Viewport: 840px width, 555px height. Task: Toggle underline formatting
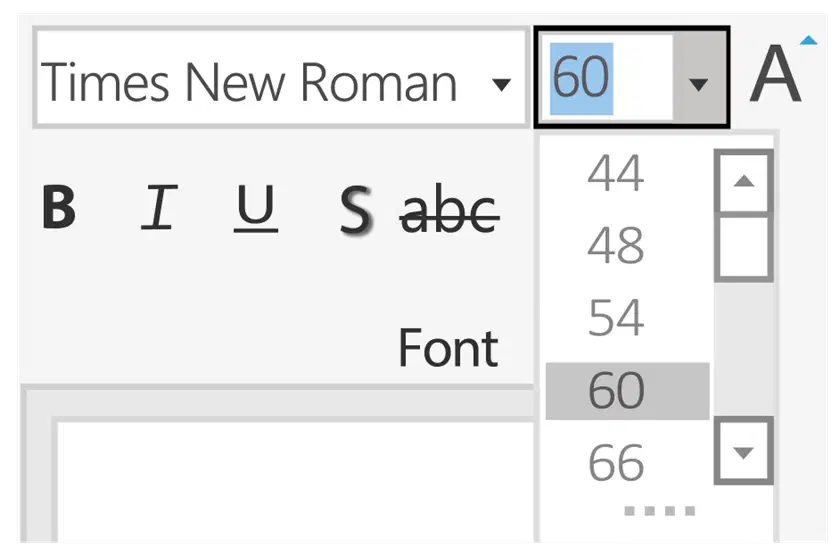[x=256, y=208]
